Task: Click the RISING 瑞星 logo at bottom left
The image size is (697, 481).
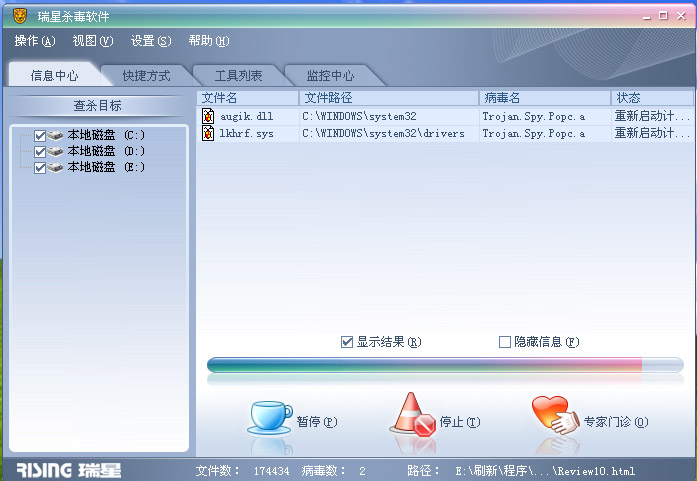Action: tap(69, 470)
